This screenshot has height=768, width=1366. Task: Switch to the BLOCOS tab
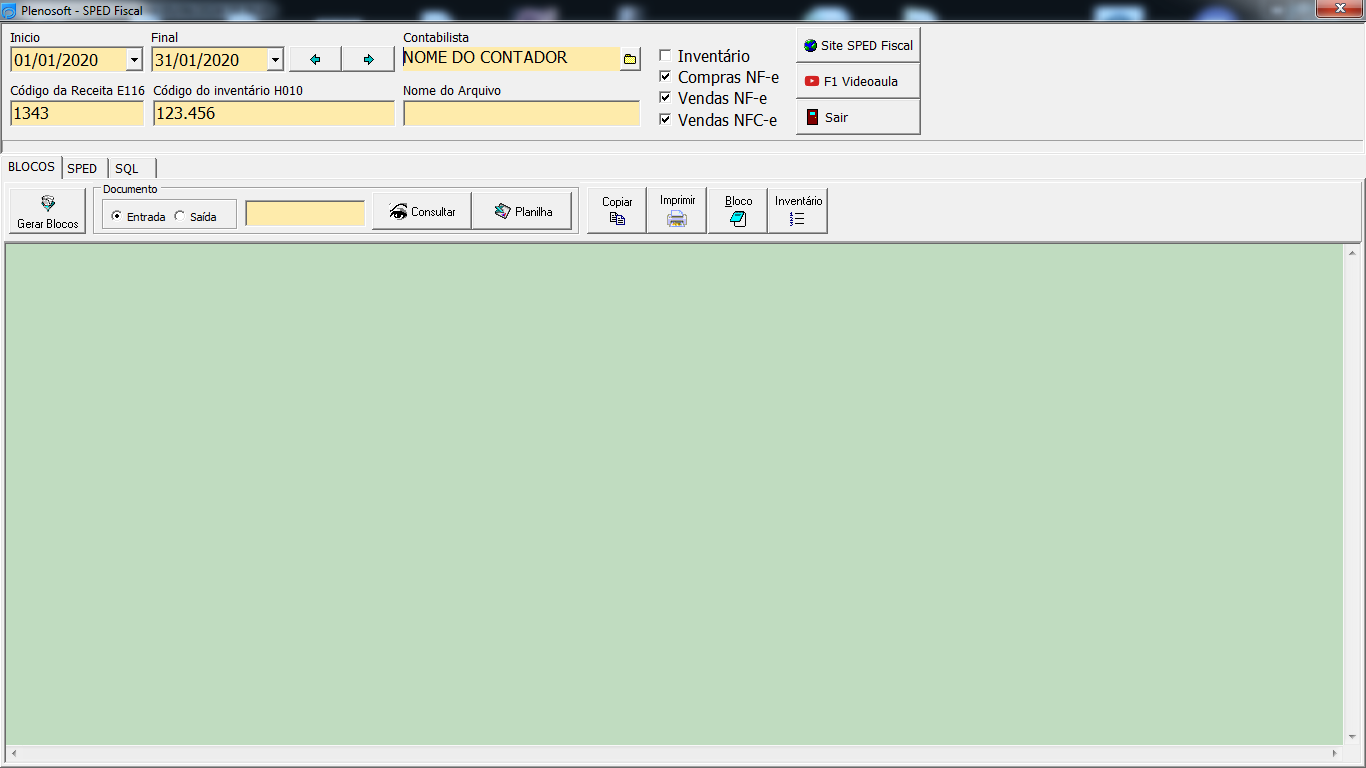(31, 167)
